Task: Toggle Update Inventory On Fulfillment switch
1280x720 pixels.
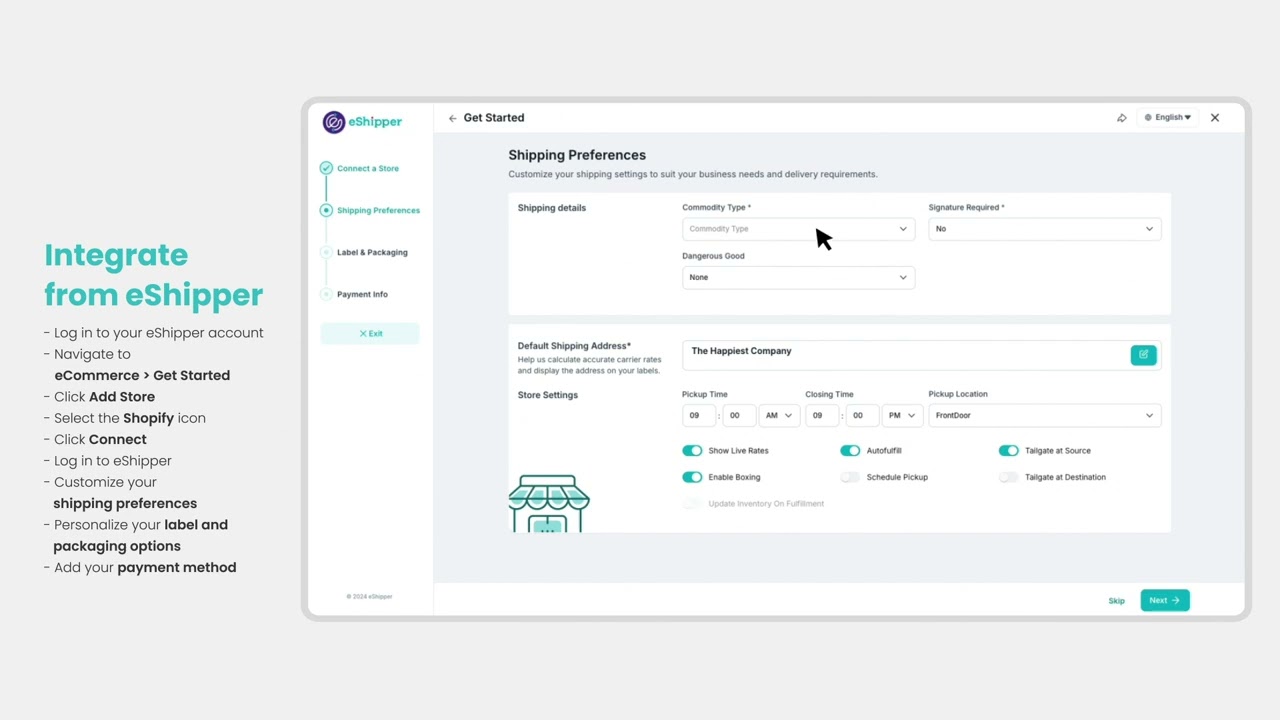Action: coord(692,504)
